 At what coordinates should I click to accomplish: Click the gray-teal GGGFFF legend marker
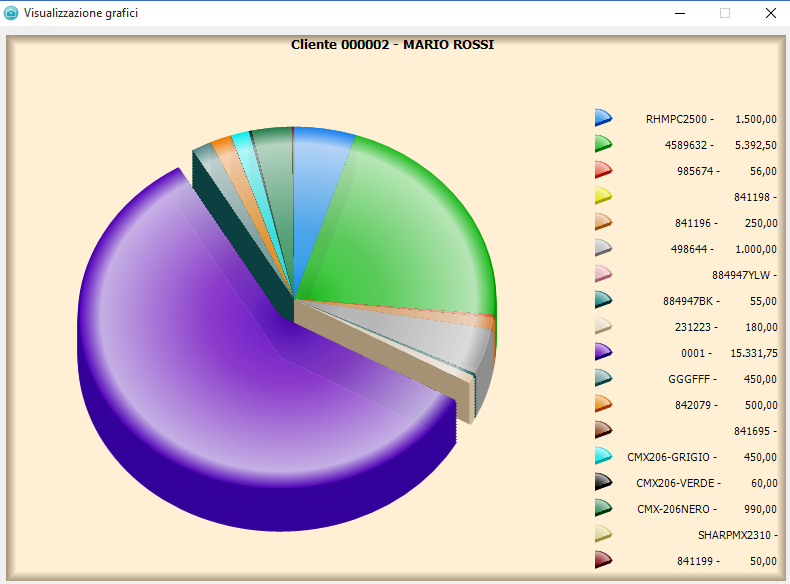(603, 378)
